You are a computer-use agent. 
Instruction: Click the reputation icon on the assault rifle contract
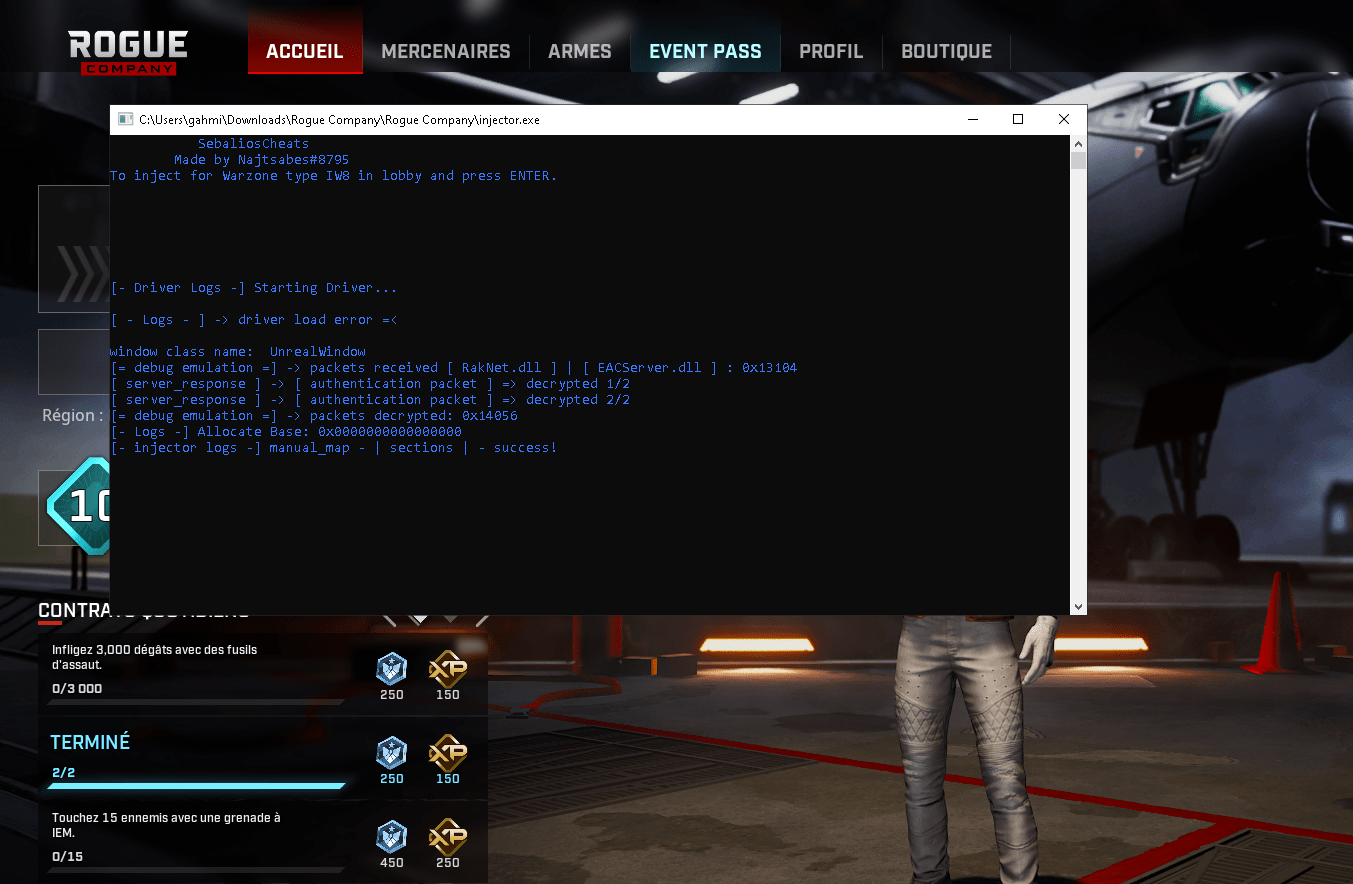(x=392, y=669)
